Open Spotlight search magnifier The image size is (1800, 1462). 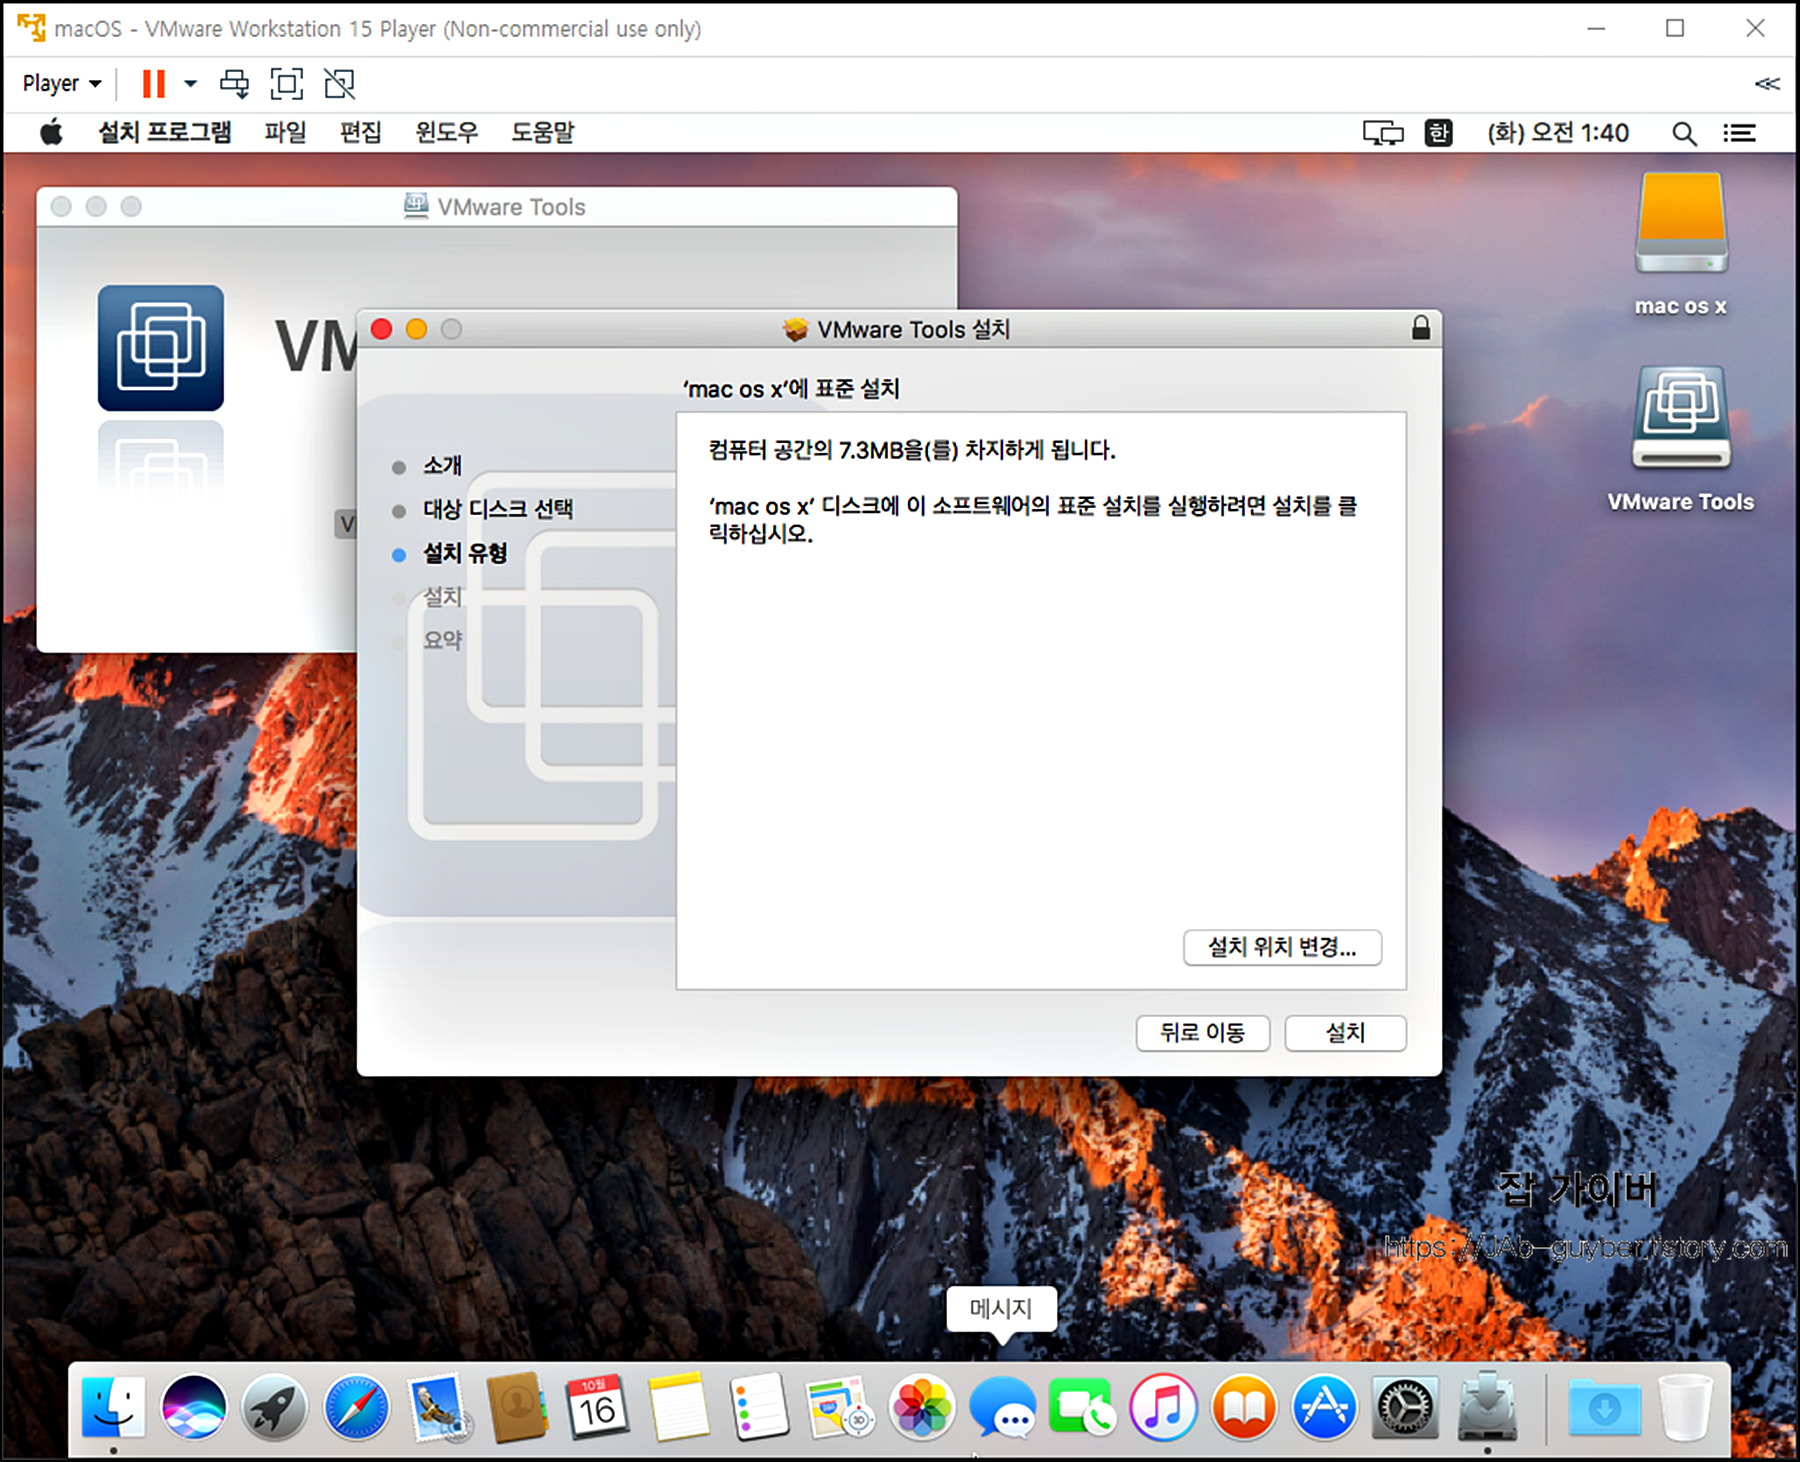pos(1684,133)
